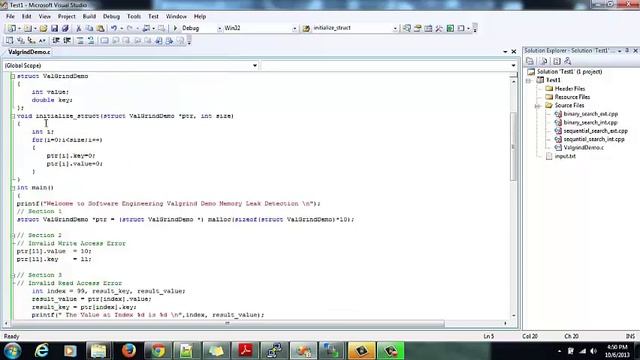Click the Find in Files icon
Viewport: 640px width, 360px height.
pos(306,28)
